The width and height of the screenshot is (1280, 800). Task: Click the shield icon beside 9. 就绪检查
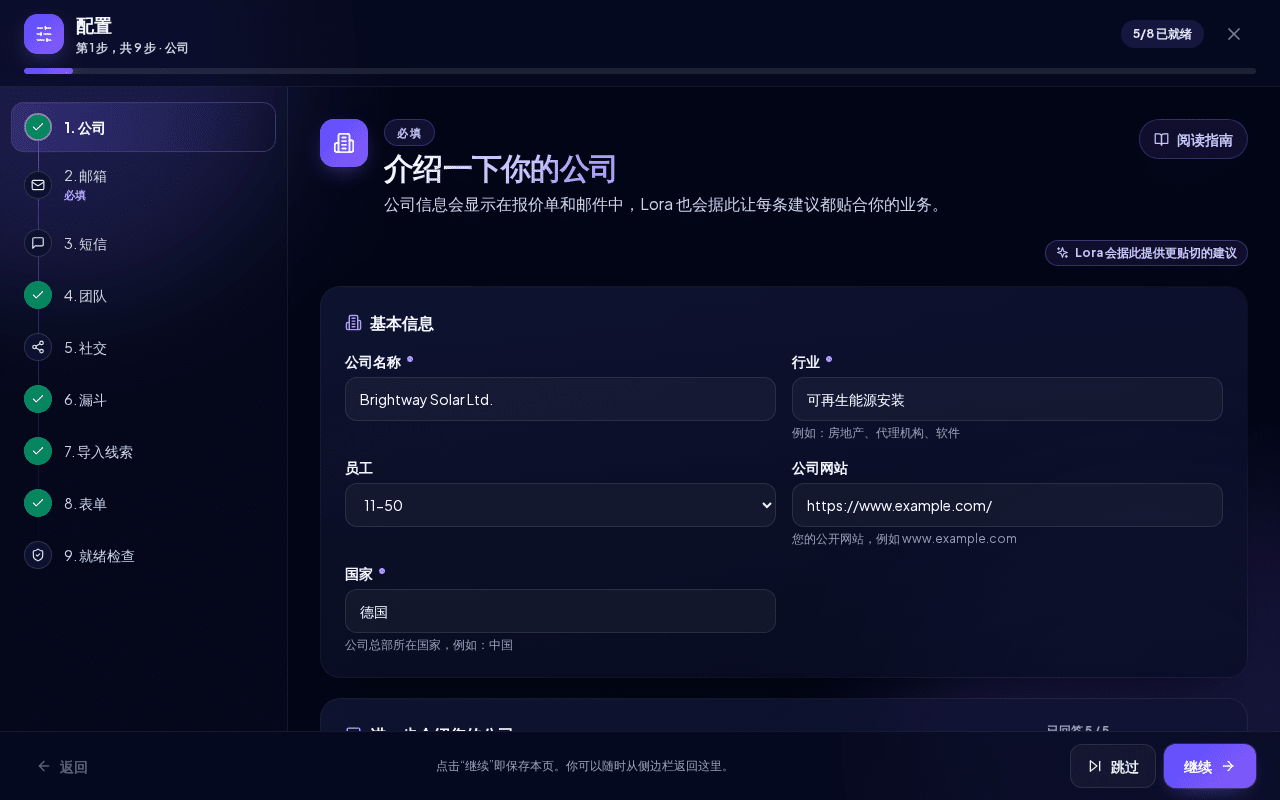[x=38, y=555]
